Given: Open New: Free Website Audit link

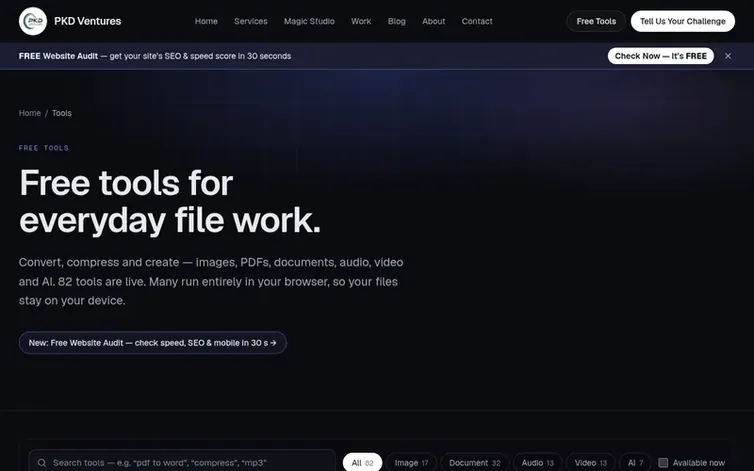Looking at the screenshot, I should [x=152, y=343].
